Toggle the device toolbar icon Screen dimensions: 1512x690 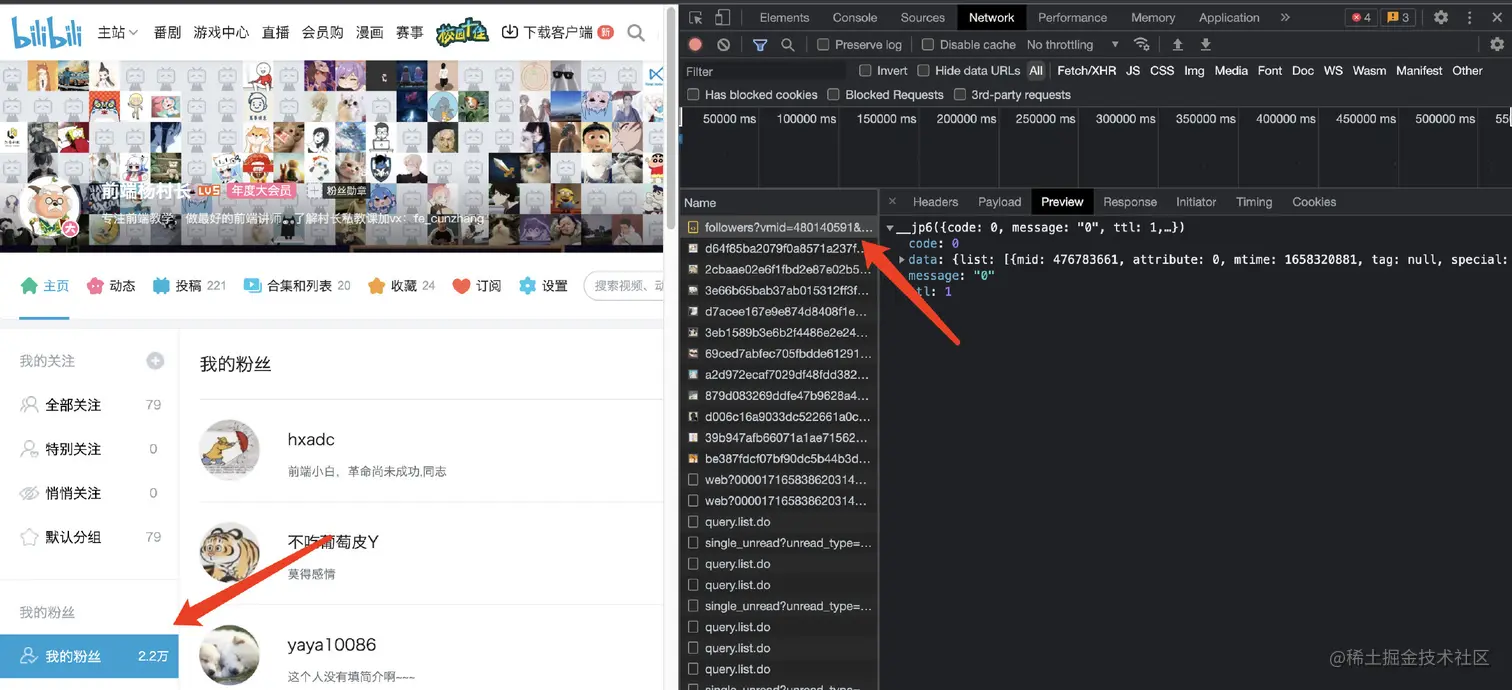pos(722,17)
